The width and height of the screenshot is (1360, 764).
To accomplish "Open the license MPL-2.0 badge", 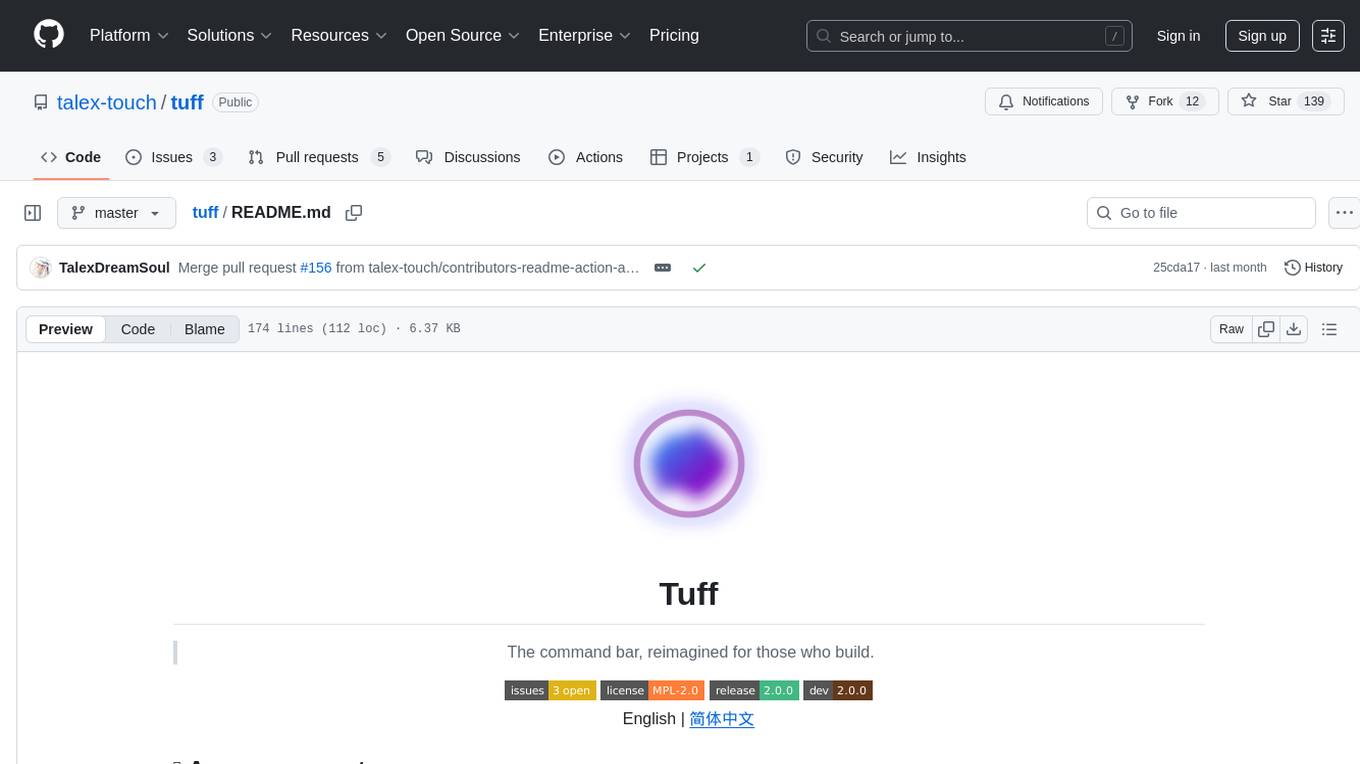I will coord(653,690).
